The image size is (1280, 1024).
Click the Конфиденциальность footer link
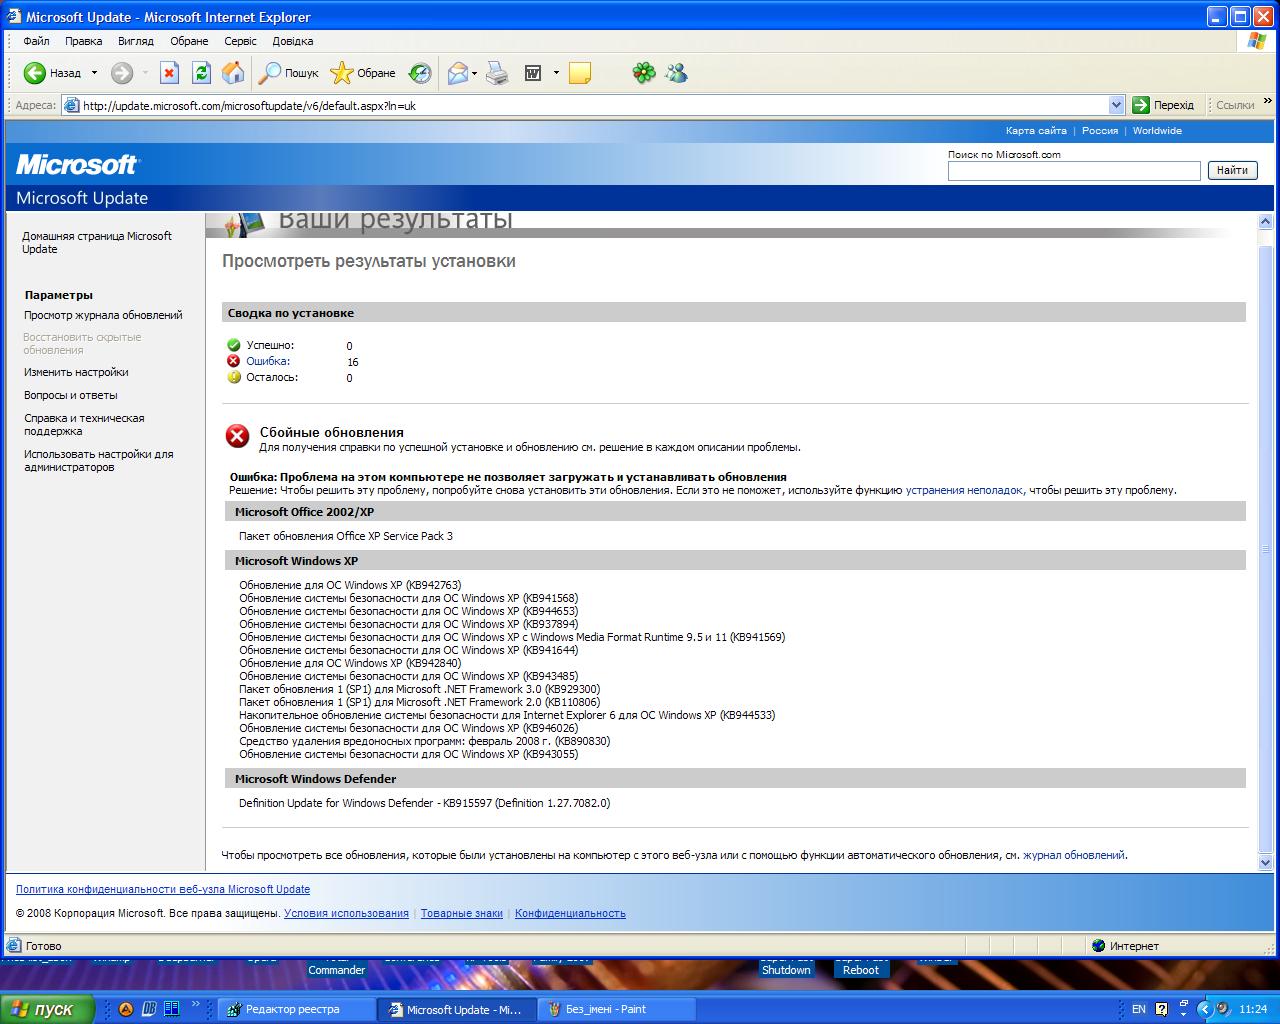pos(570,913)
